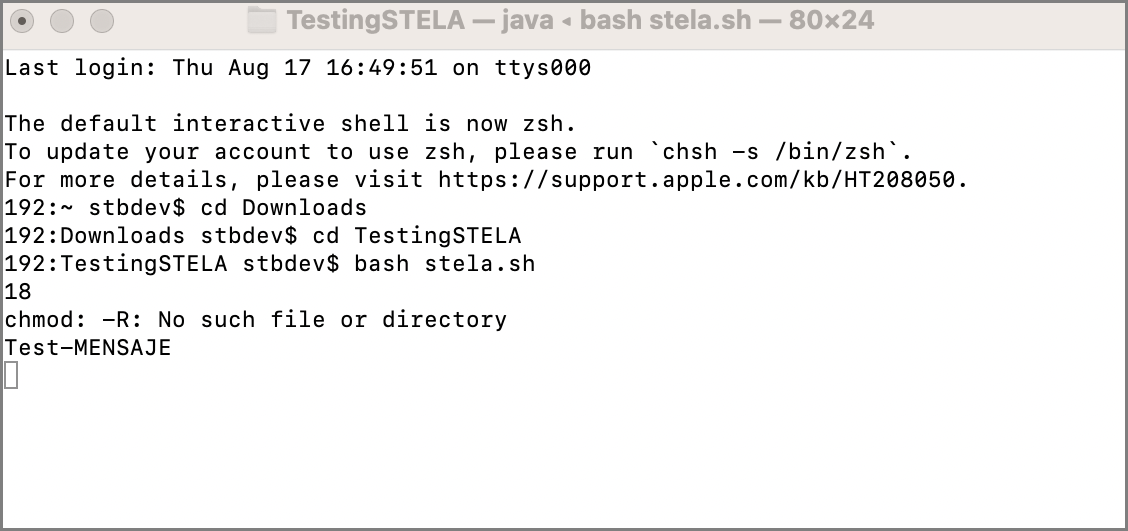Zoom the window using the third title bar button
The image size is (1128, 531).
tap(101, 21)
